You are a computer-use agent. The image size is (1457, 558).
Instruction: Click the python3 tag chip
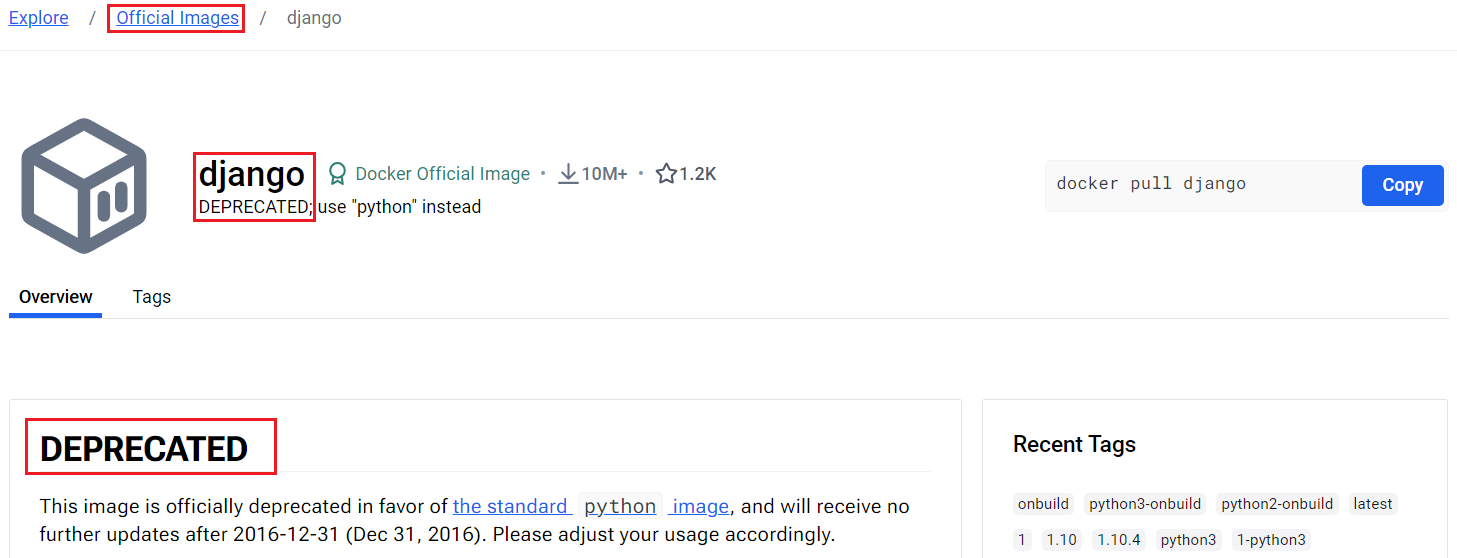1188,540
